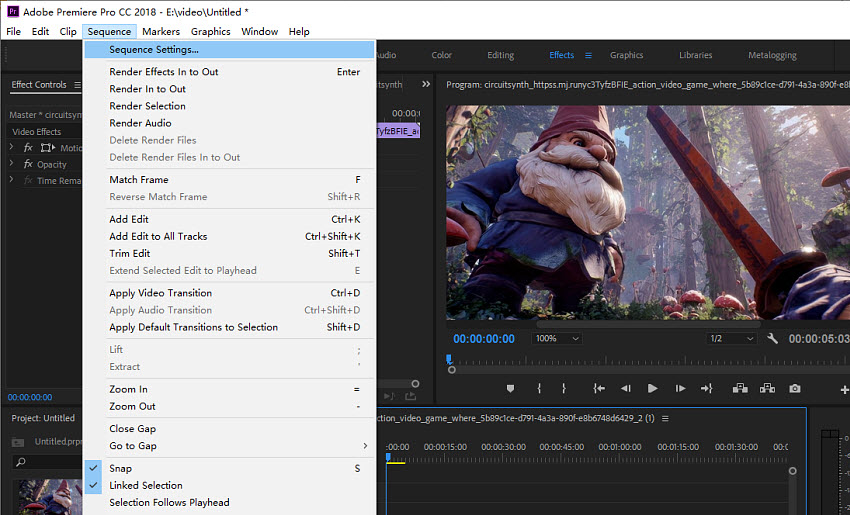Toggle the Time Remapping fx icon

[x=28, y=180]
